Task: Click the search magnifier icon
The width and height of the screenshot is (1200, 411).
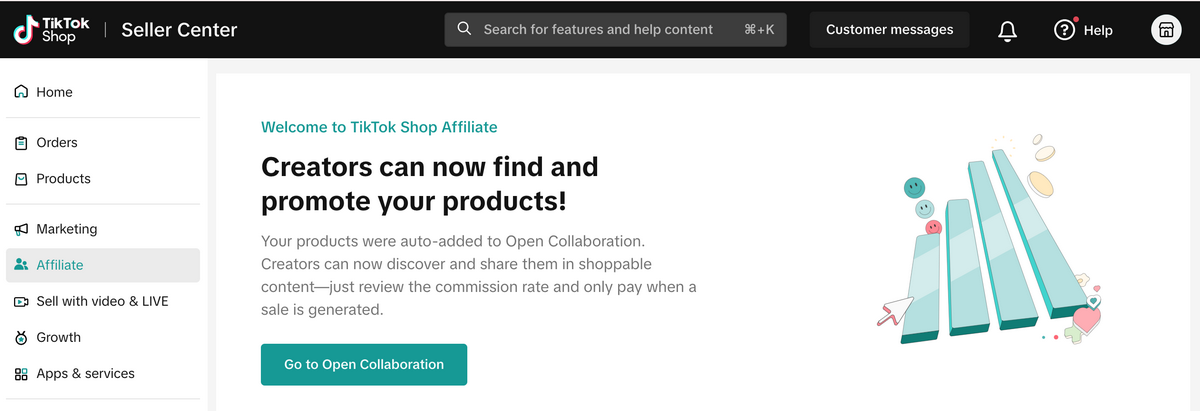Action: (x=464, y=29)
